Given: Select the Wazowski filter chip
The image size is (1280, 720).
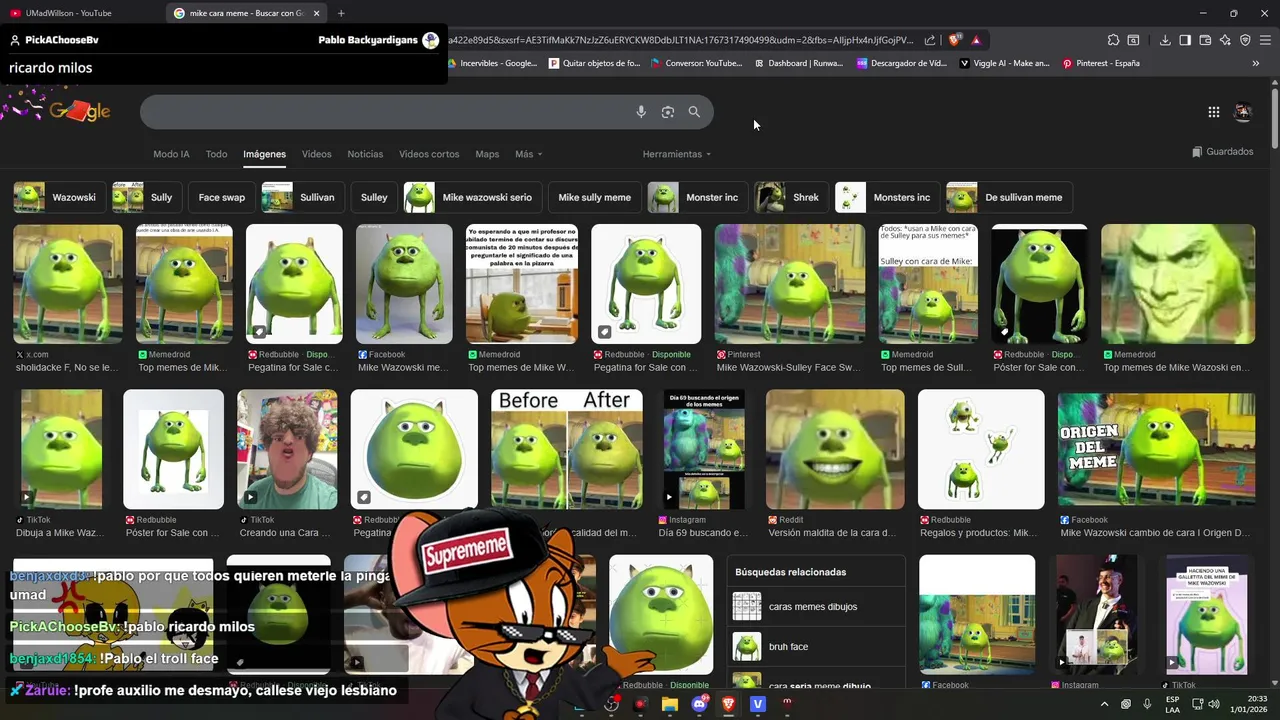Looking at the screenshot, I should tap(60, 197).
